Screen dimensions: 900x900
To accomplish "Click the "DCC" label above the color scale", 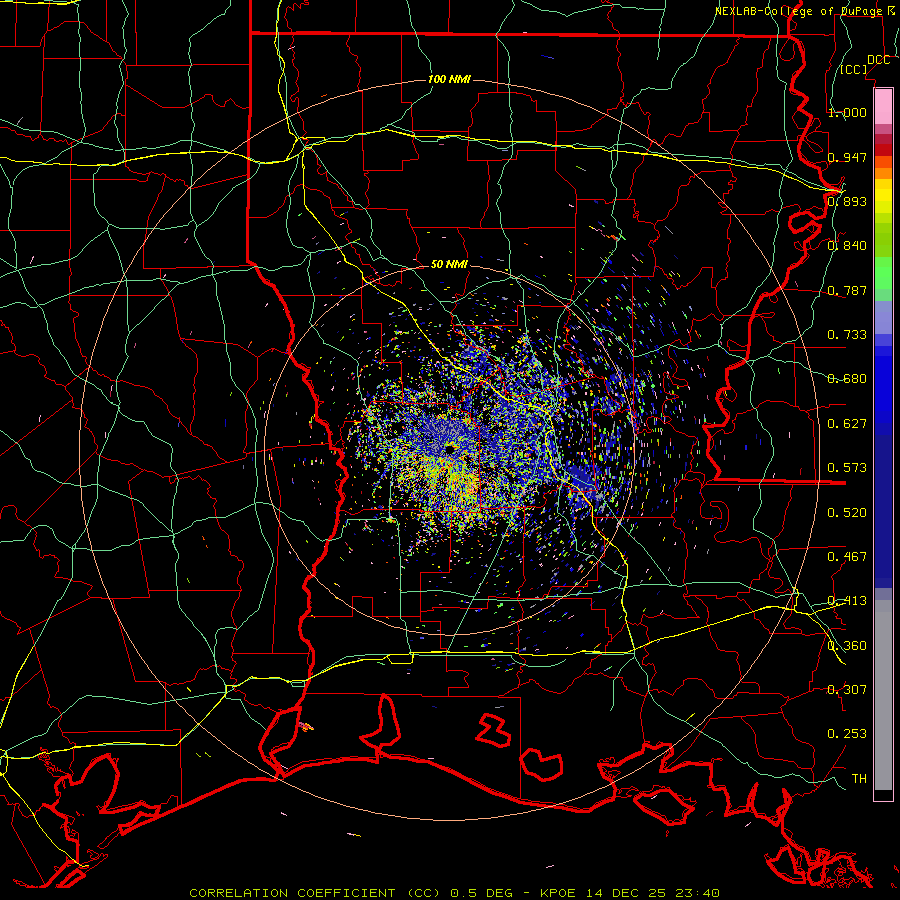I will tap(879, 60).
